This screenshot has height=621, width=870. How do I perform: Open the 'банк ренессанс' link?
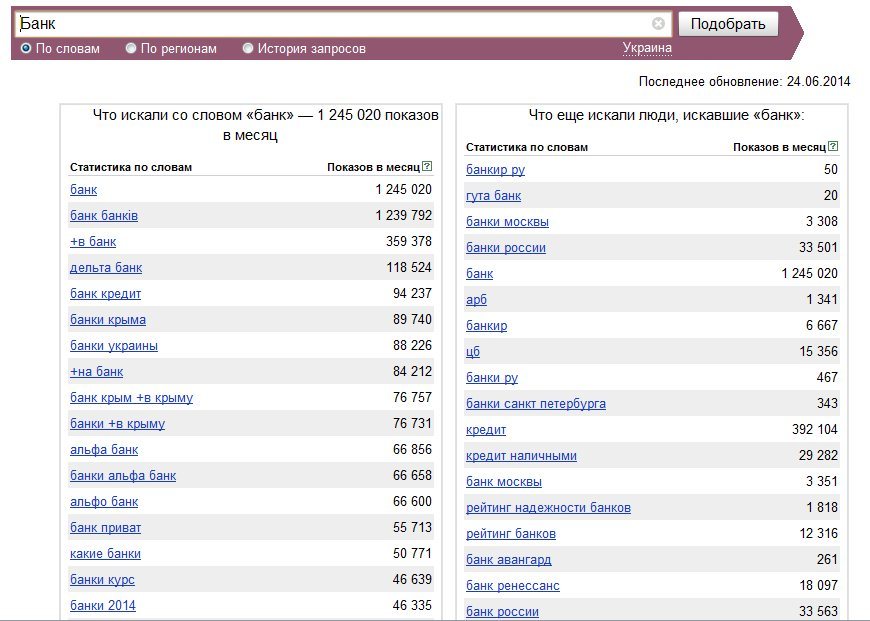(x=513, y=586)
